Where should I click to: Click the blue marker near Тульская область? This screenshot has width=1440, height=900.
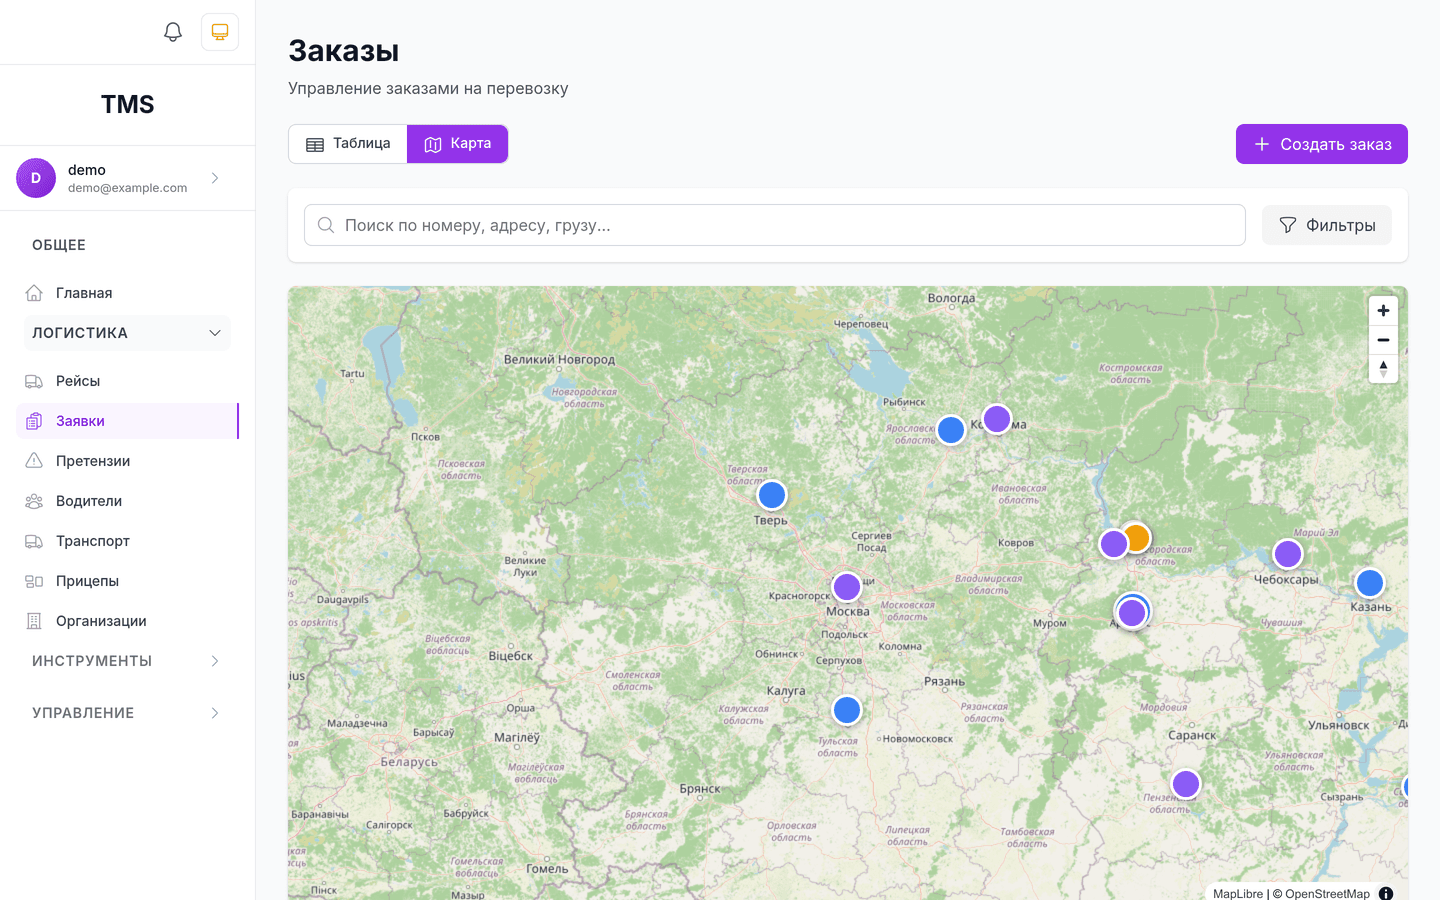847,710
